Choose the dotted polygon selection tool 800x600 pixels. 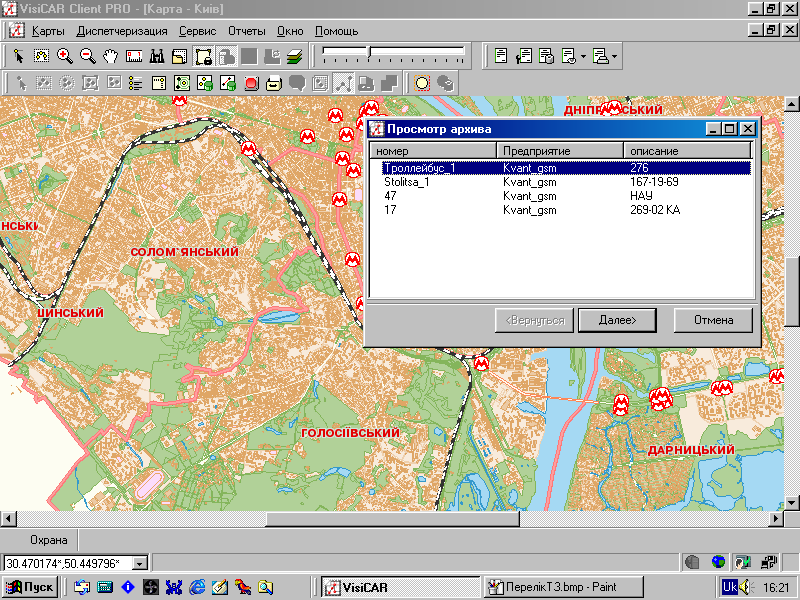tap(41, 56)
